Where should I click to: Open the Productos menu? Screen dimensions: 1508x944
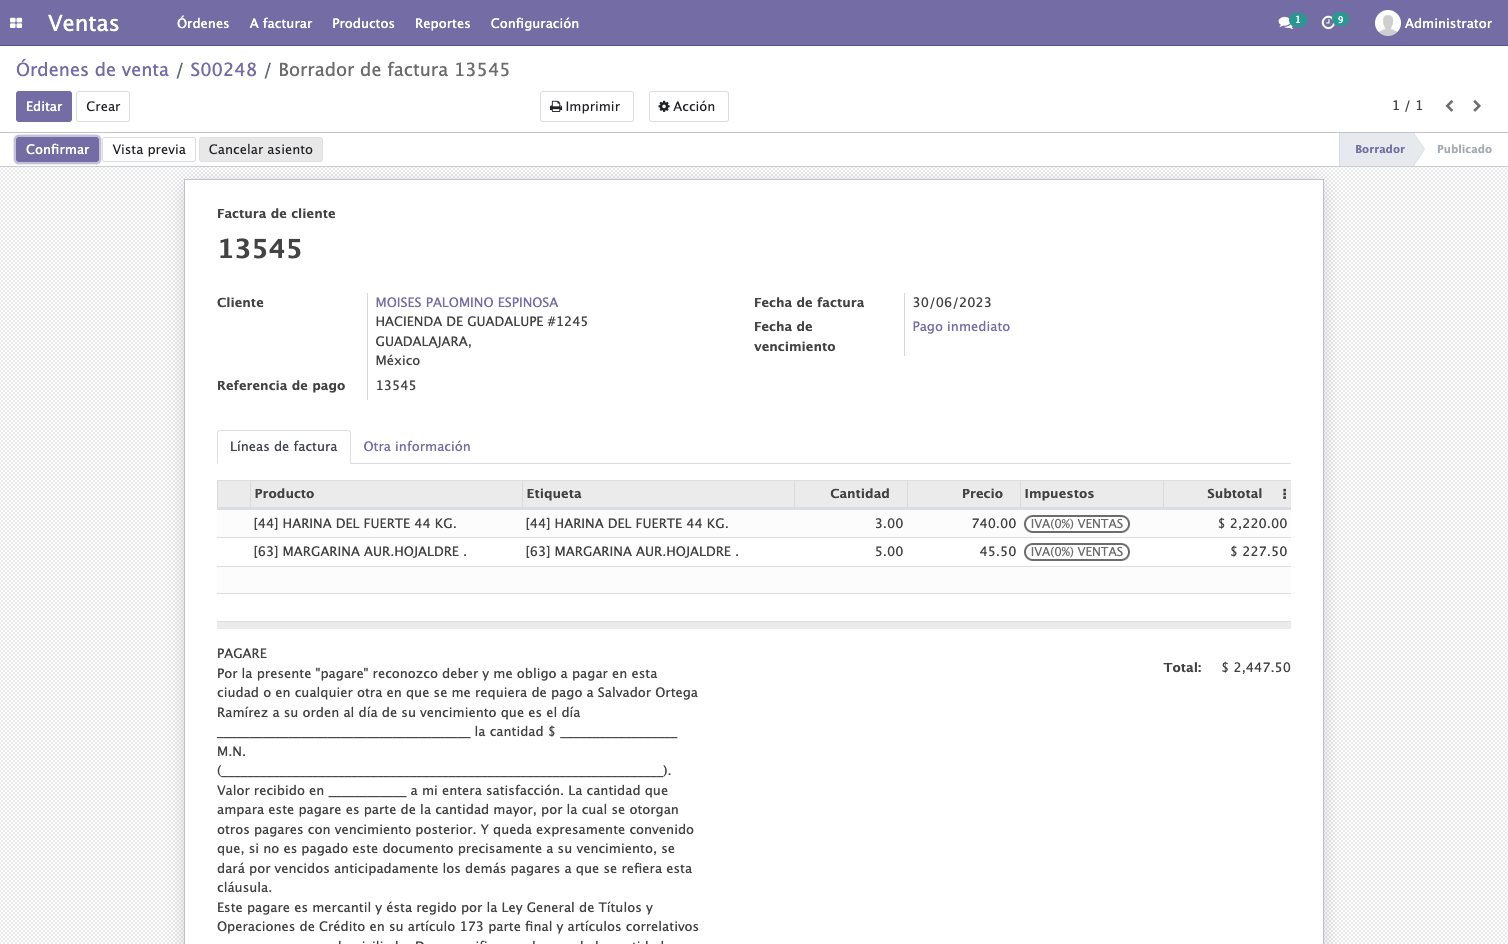[363, 23]
